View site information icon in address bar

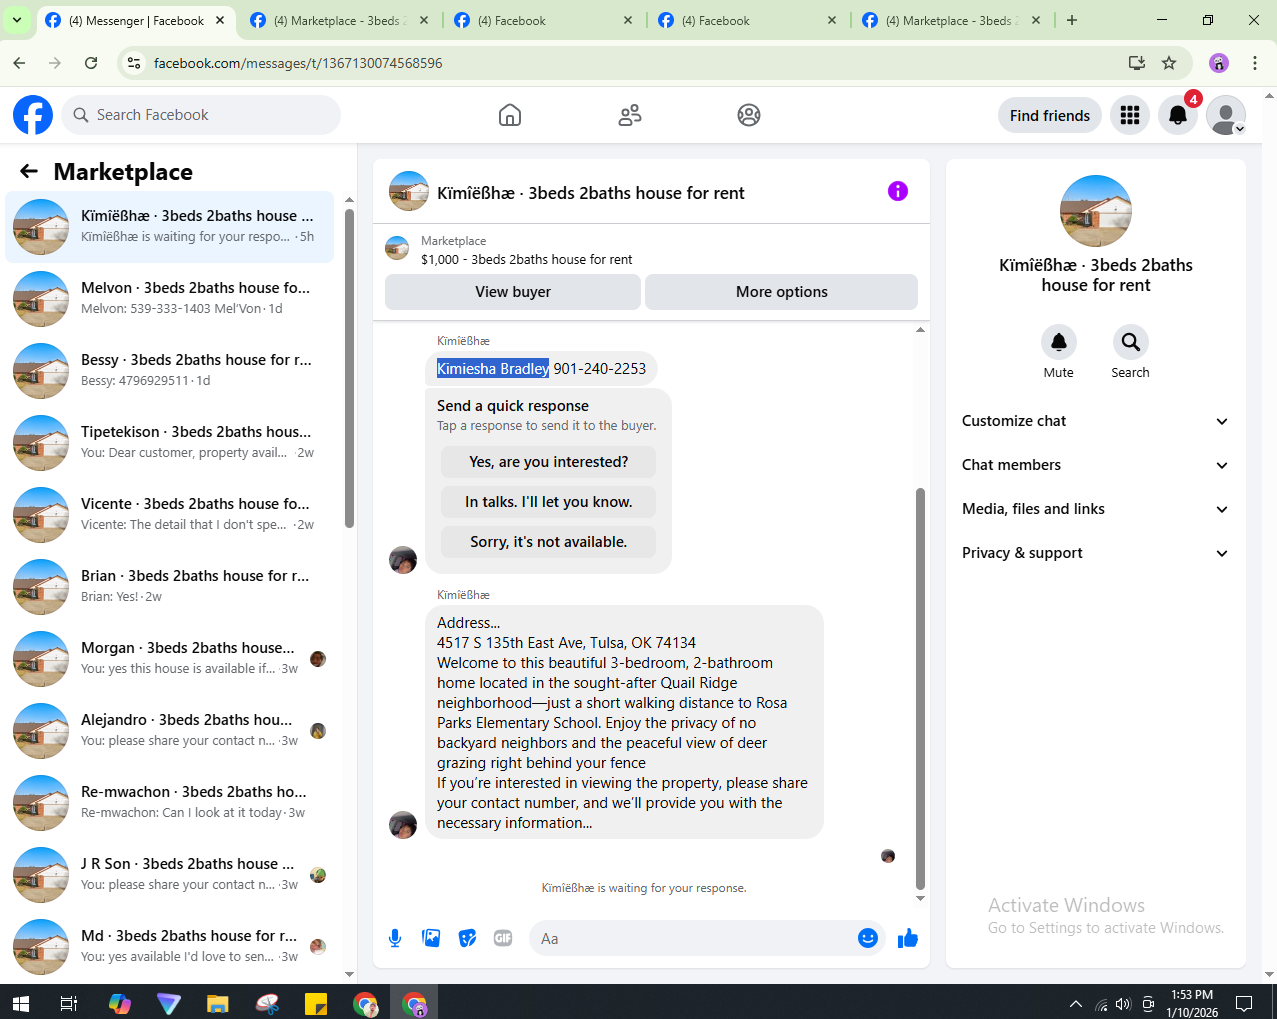133,63
